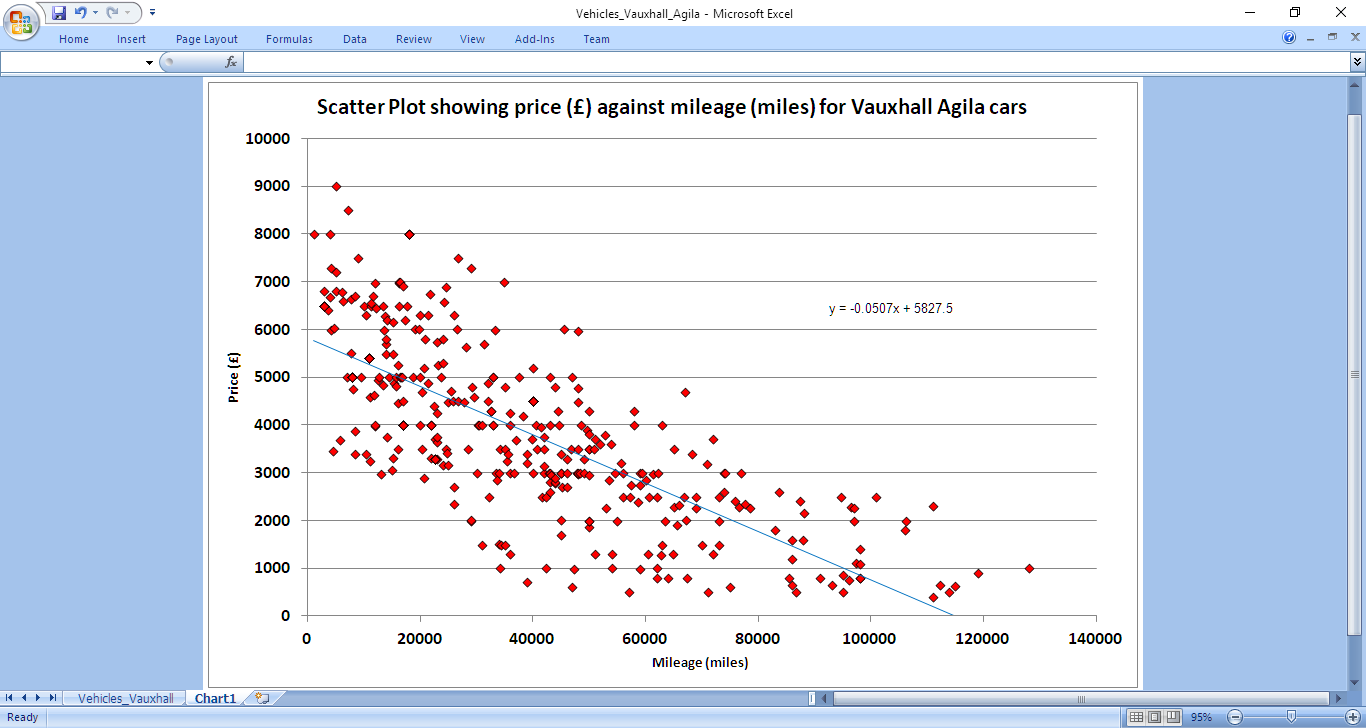Click the 95% zoom level button
The width and height of the screenshot is (1366, 728).
click(x=1201, y=717)
